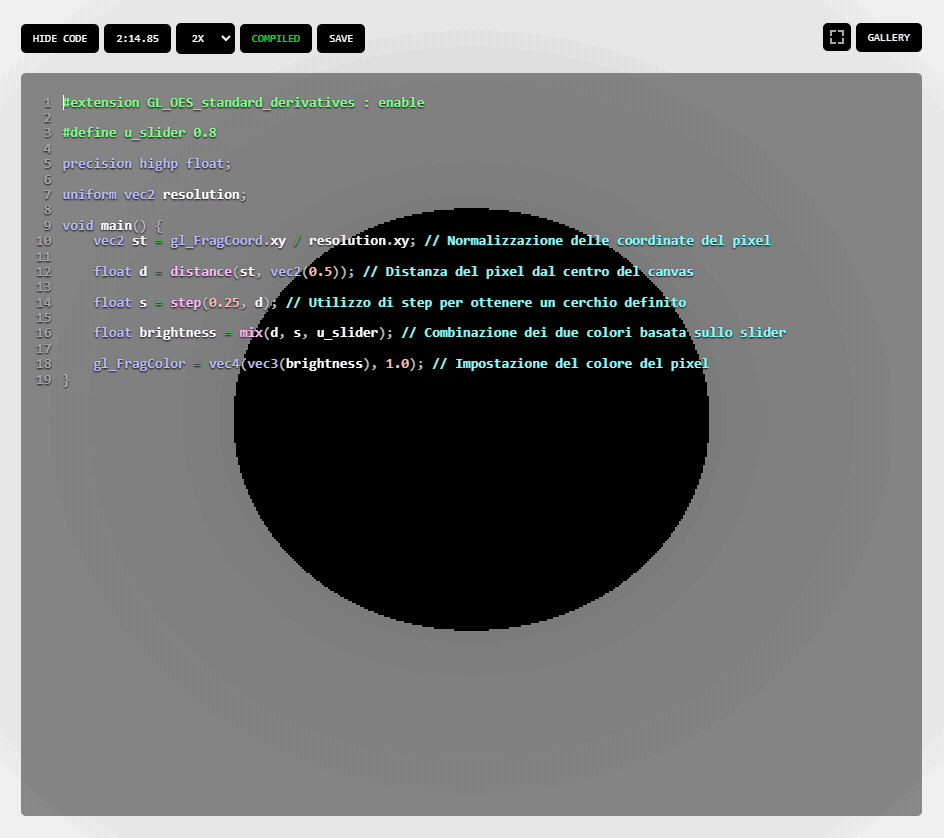944x838 pixels.
Task: Click the 'Impostazione del colore del pixel' comment
Action: [570, 364]
